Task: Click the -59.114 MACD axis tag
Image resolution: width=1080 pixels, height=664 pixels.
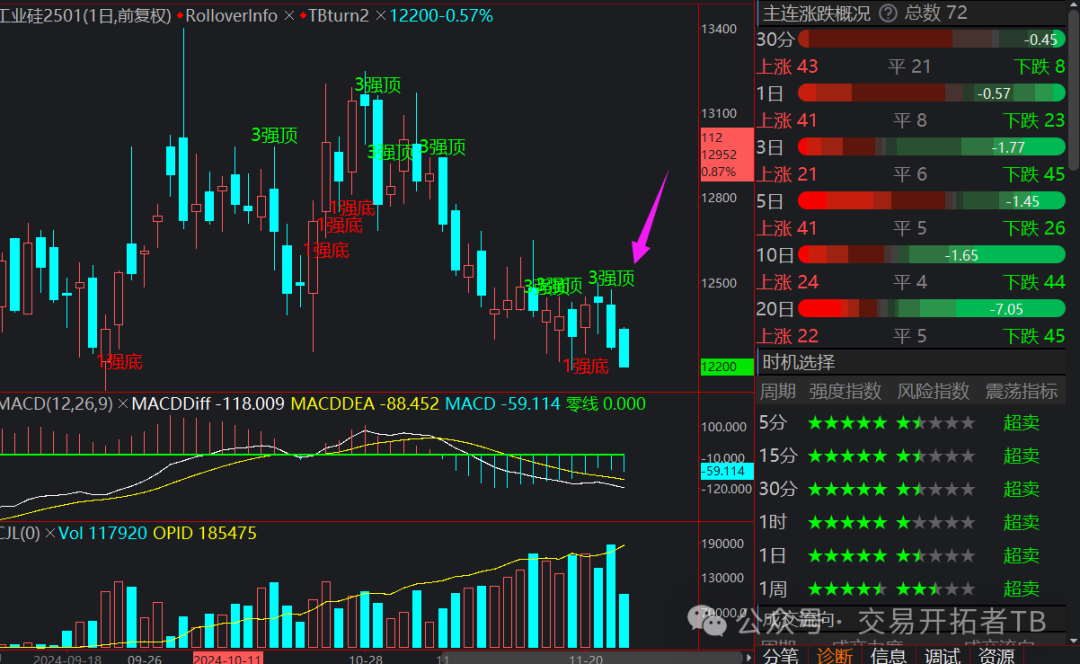Action: (x=727, y=471)
